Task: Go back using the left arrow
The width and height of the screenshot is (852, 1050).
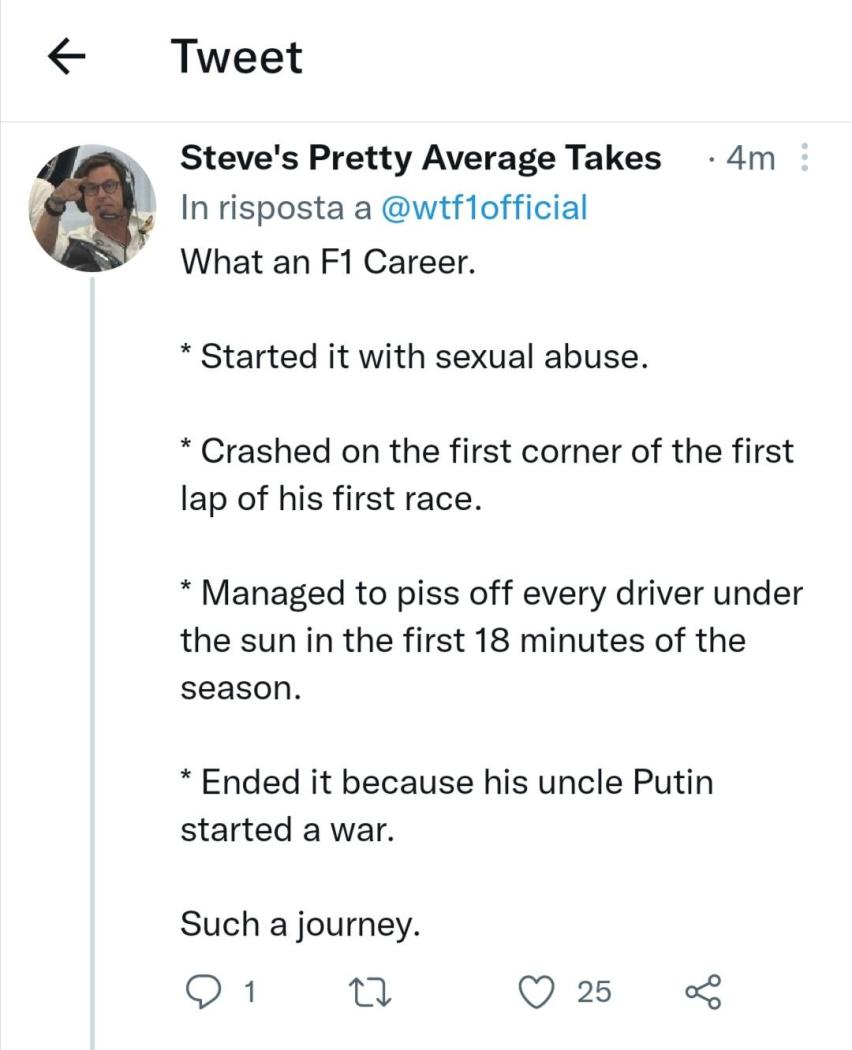Action: point(66,58)
